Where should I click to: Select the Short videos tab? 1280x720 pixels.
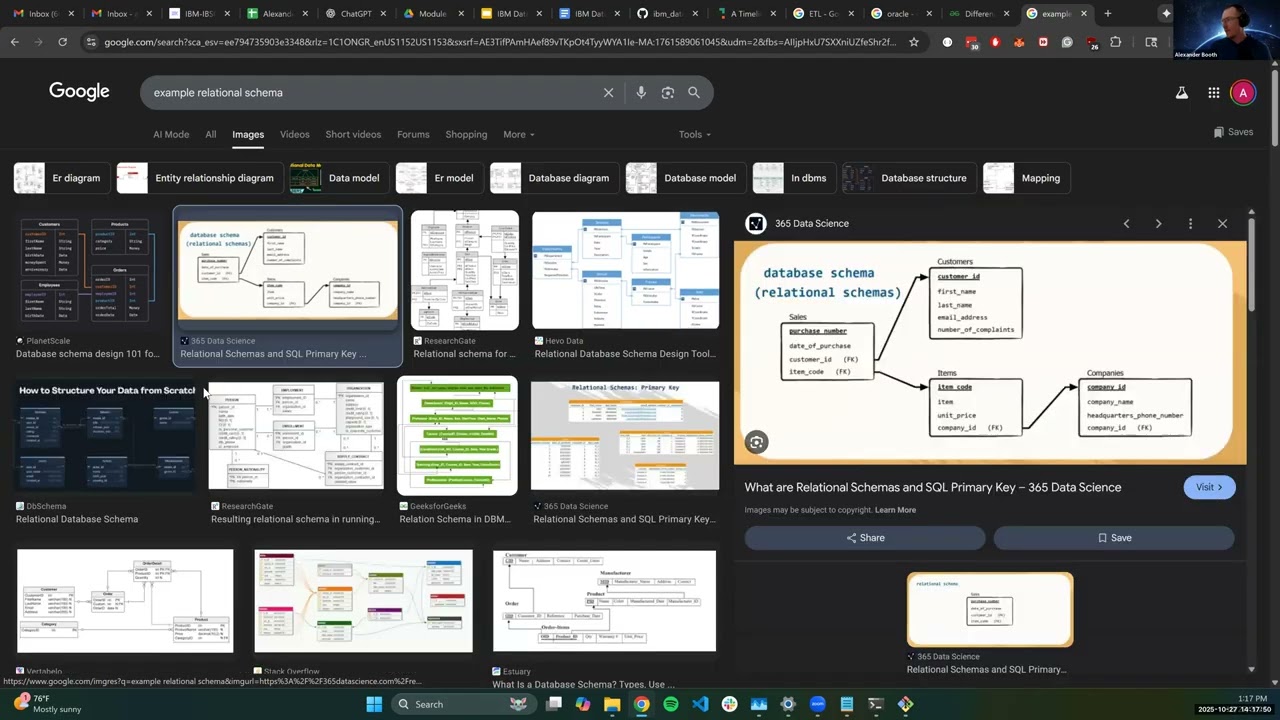[x=353, y=134]
